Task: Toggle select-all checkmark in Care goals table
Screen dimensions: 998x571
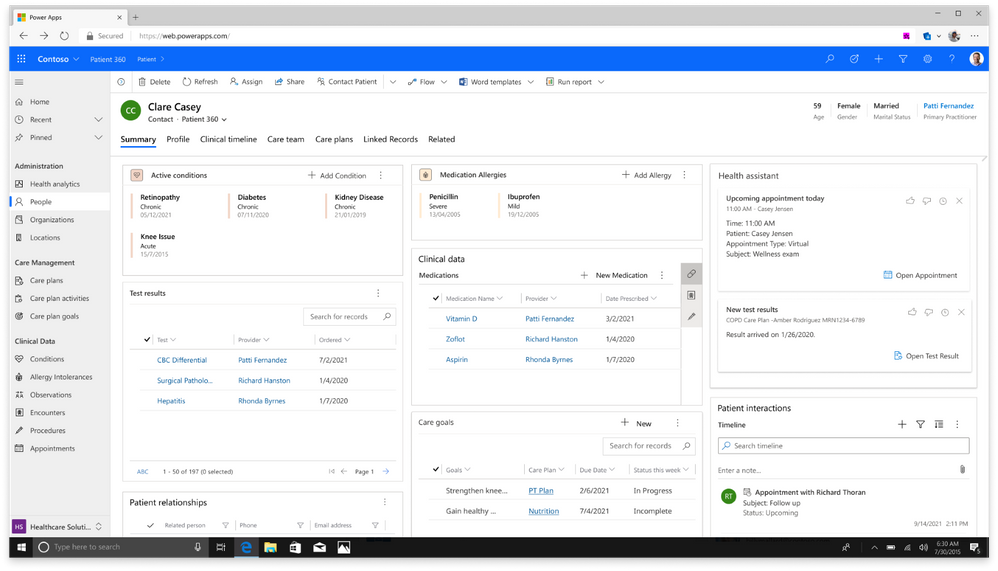Action: (436, 469)
